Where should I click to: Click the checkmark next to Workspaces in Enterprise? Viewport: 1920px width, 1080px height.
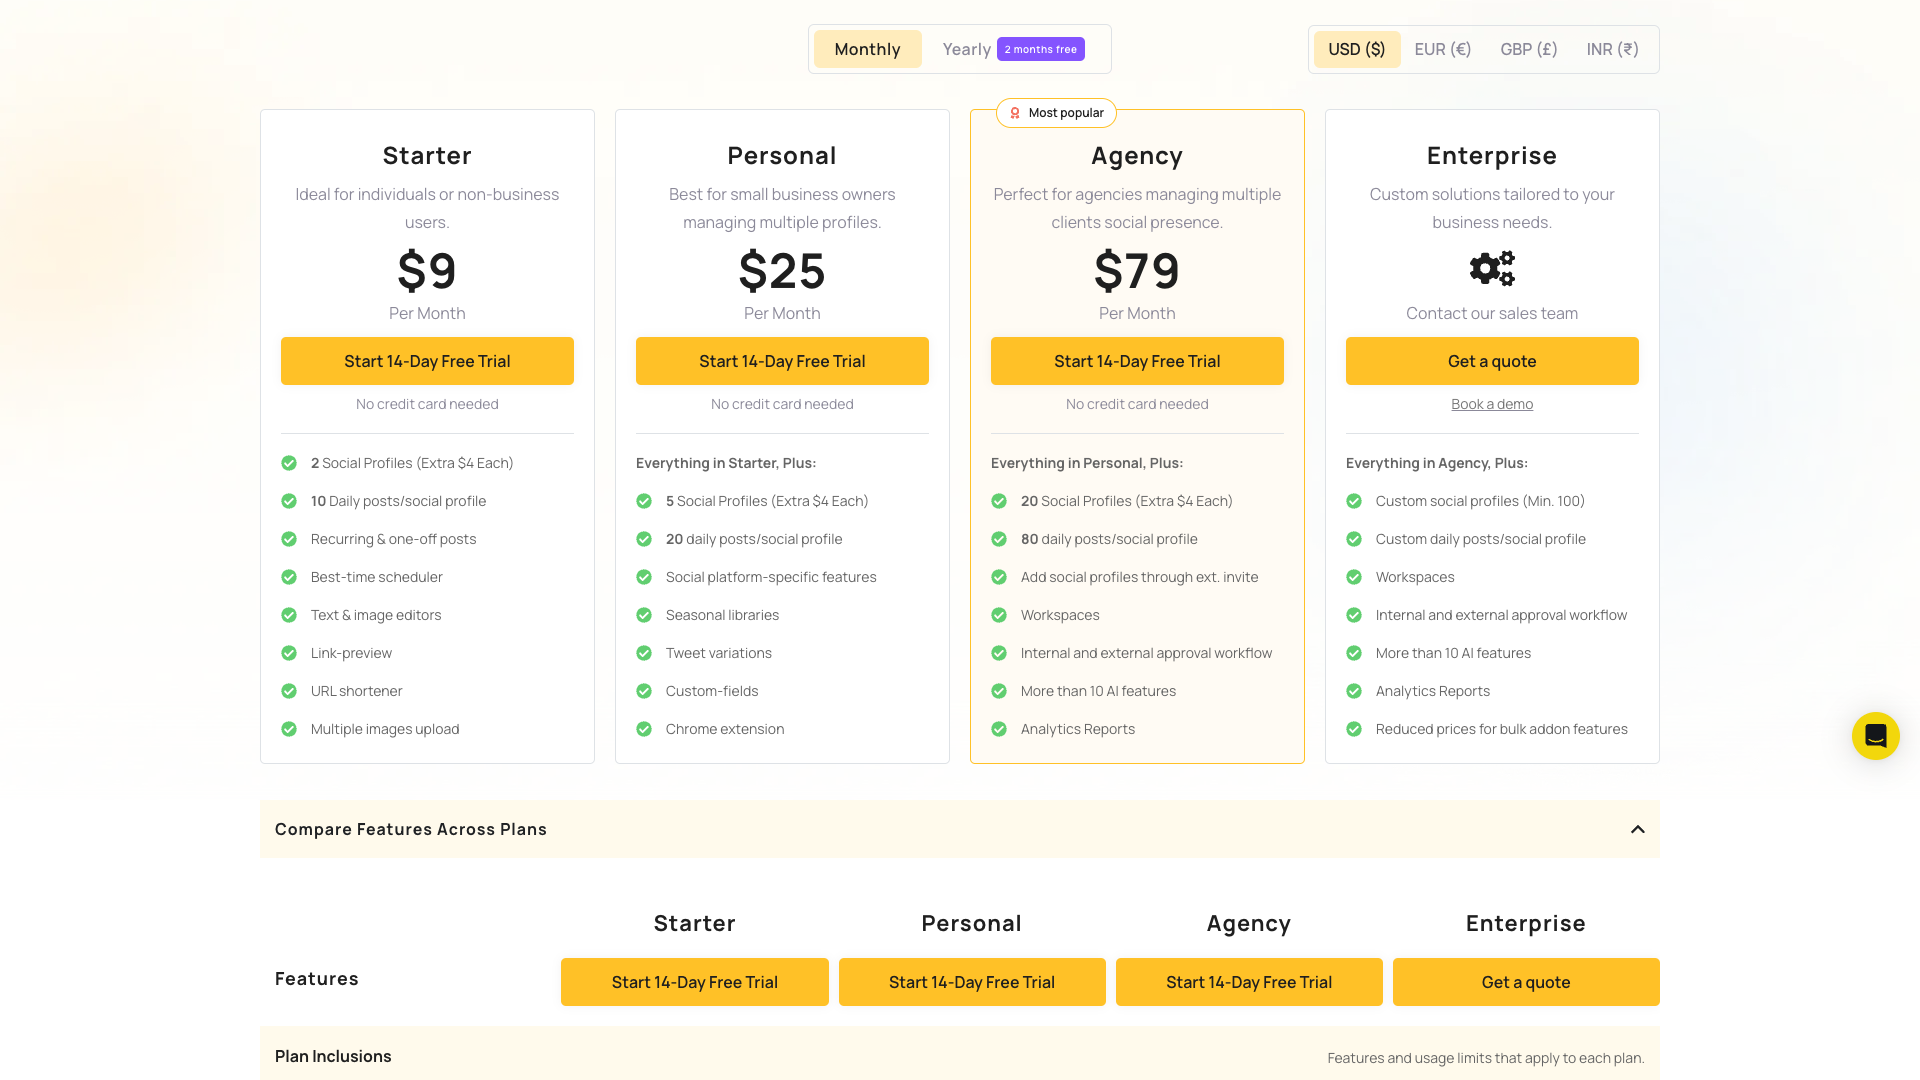1354,577
